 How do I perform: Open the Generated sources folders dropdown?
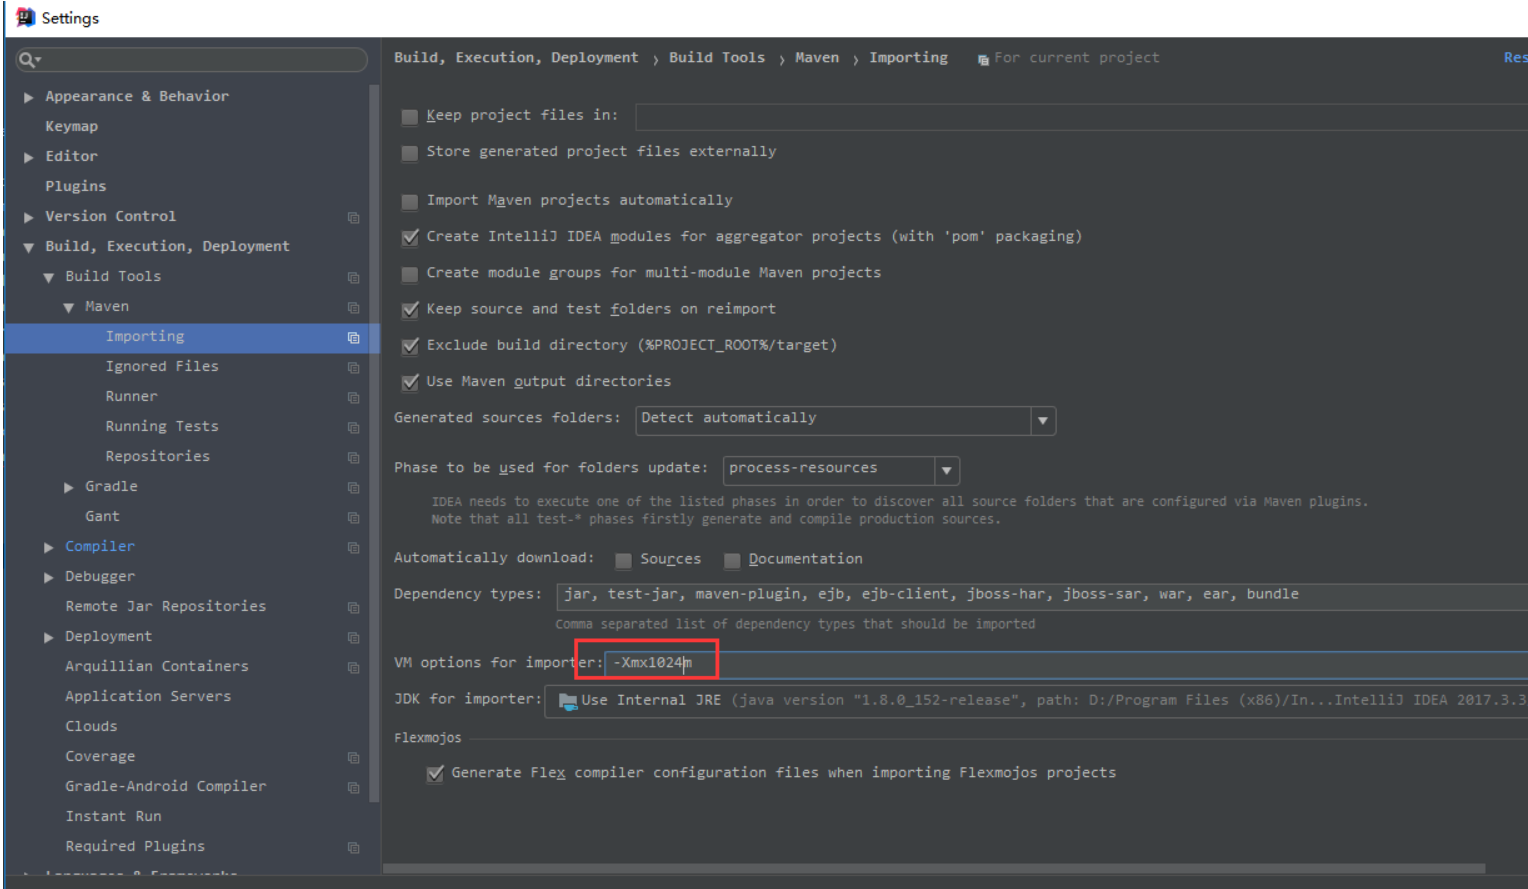1043,420
